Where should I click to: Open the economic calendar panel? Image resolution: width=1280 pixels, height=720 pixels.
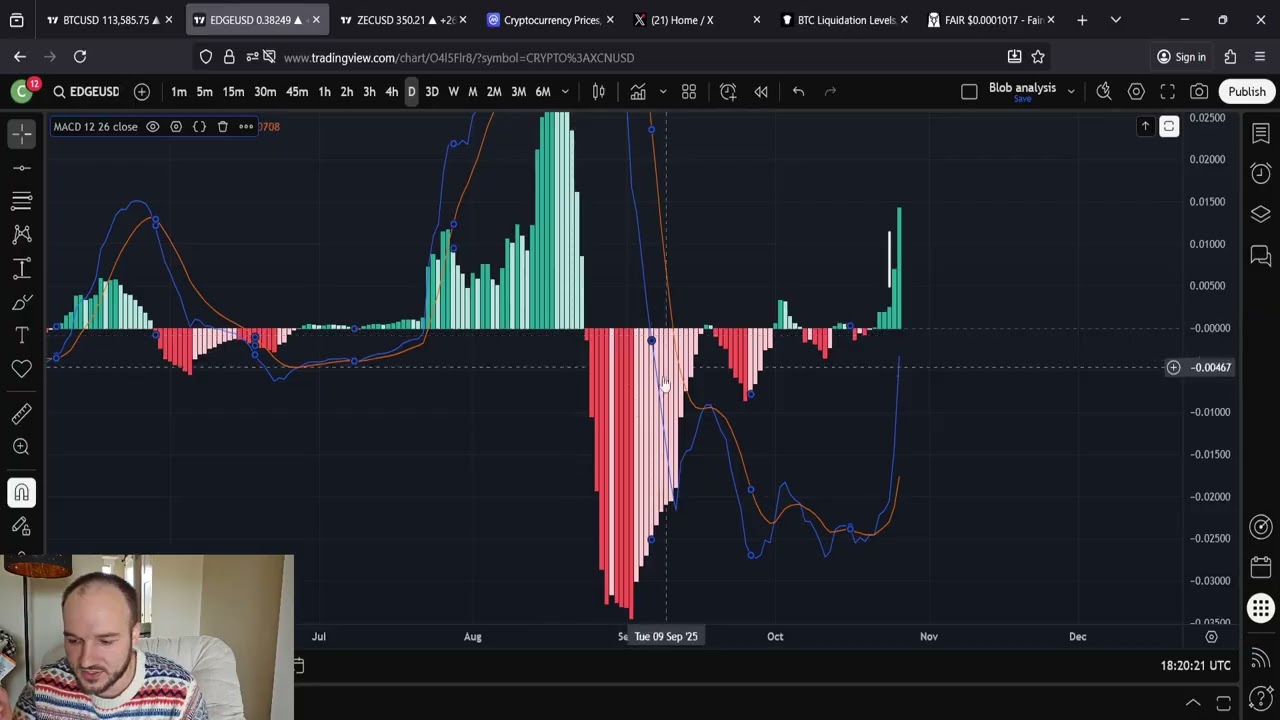point(1260,567)
